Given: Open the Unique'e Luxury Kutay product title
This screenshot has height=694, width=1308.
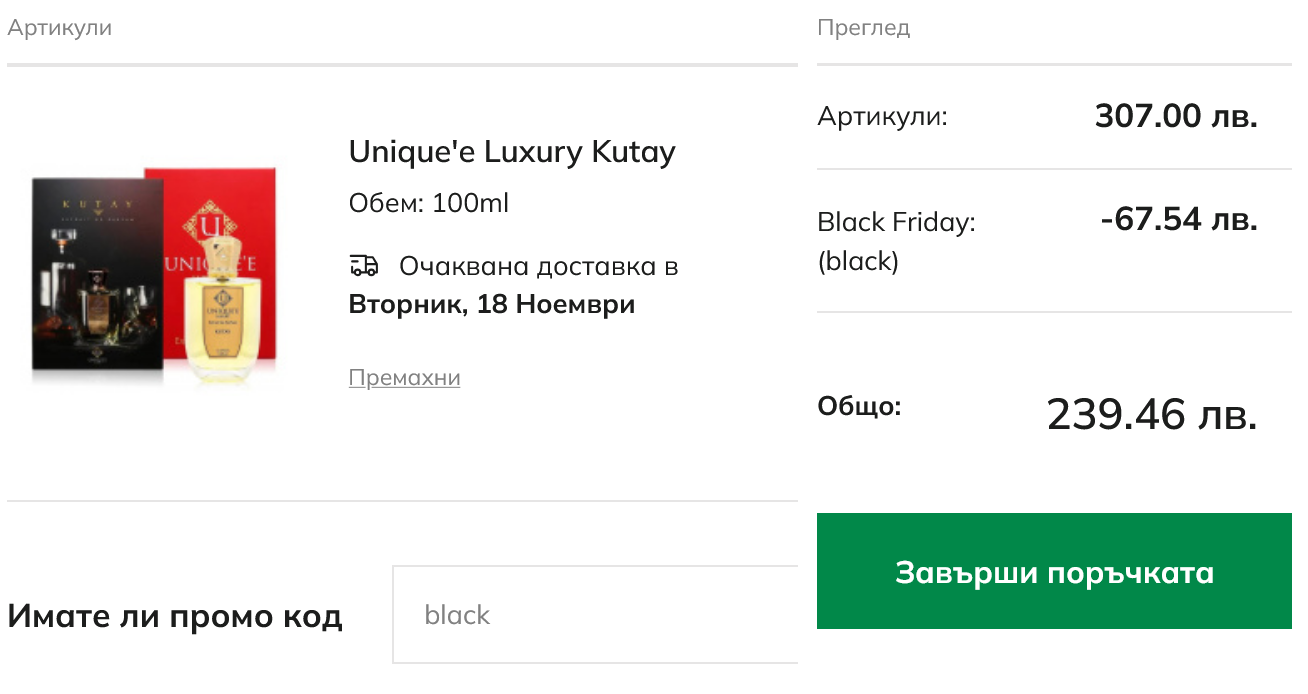Looking at the screenshot, I should coord(512,152).
